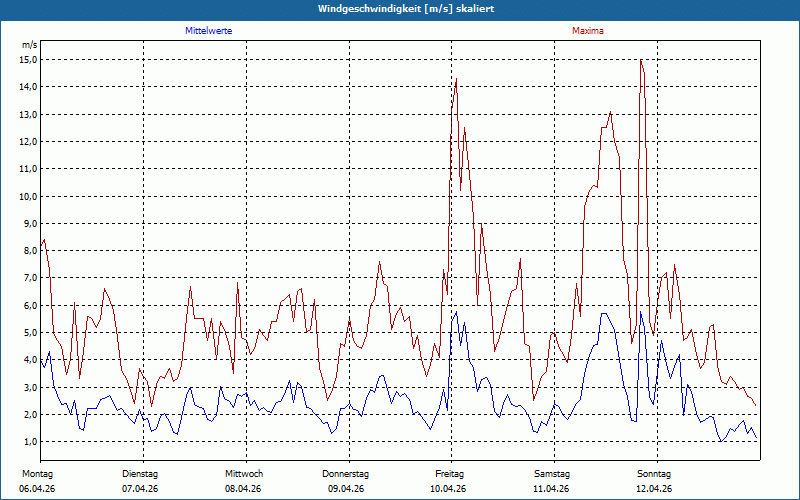Click the date 09.04.26
Image resolution: width=800 pixels, height=500 pixels.
pyautogui.click(x=346, y=489)
